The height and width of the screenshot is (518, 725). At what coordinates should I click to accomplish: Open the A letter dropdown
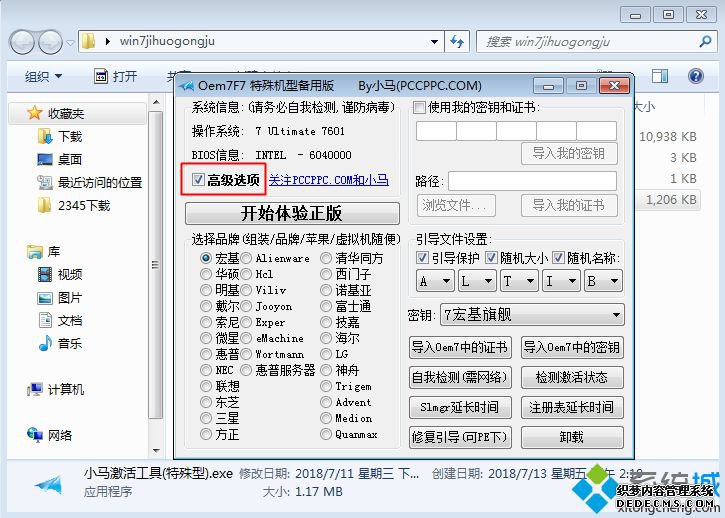(x=436, y=281)
